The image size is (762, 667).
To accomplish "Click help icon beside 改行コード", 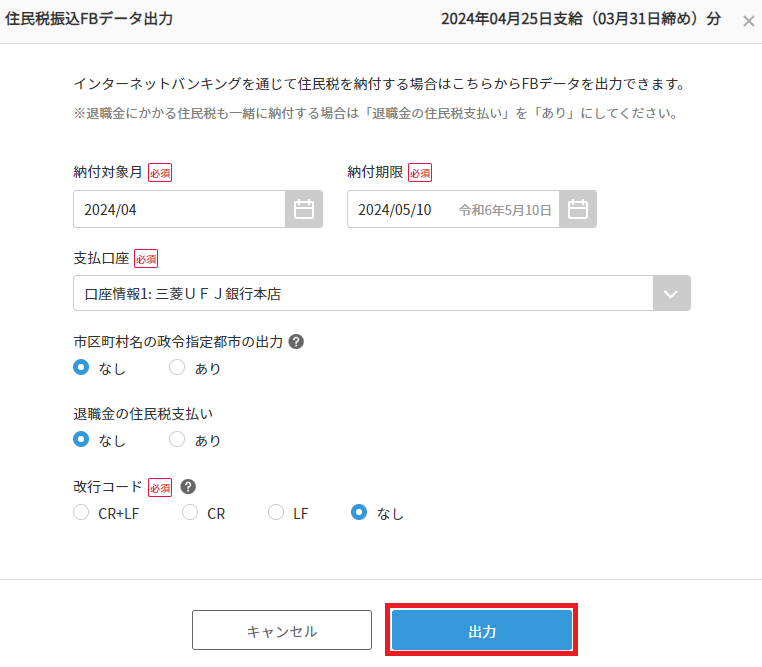I will click(x=188, y=486).
